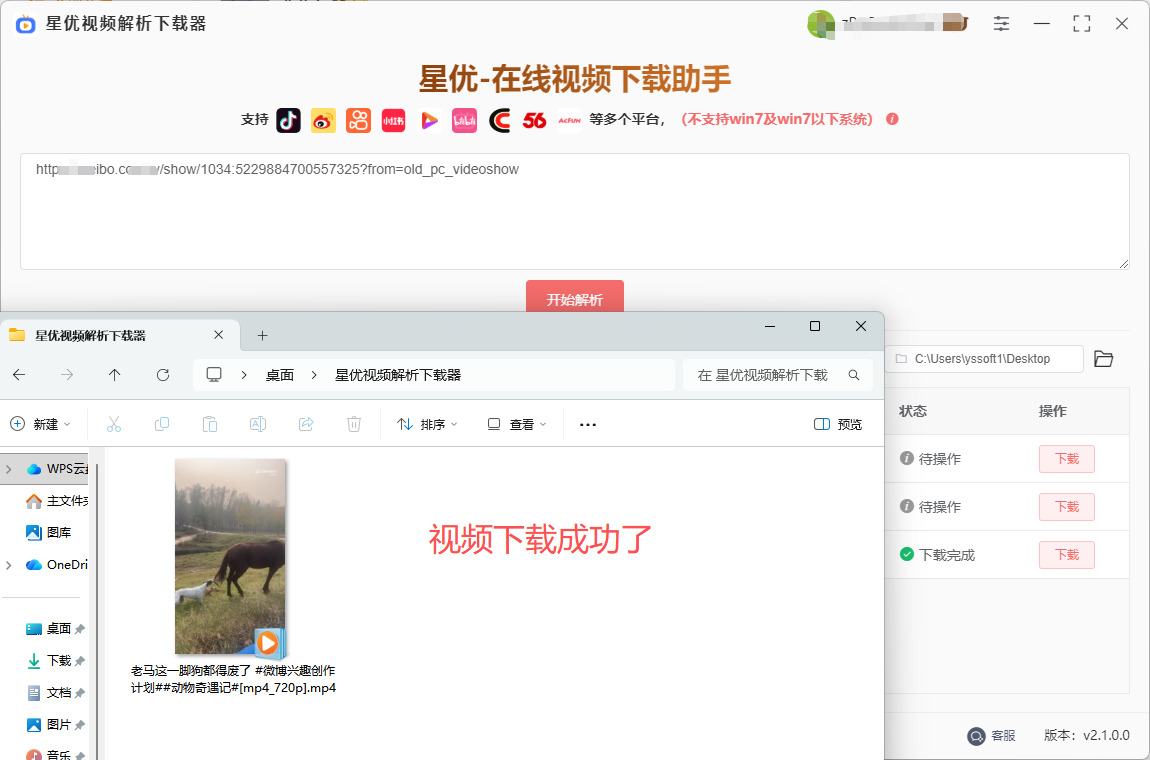The height and width of the screenshot is (760, 1150).
Task: Toggle the 预览 preview pane
Action: (x=838, y=424)
